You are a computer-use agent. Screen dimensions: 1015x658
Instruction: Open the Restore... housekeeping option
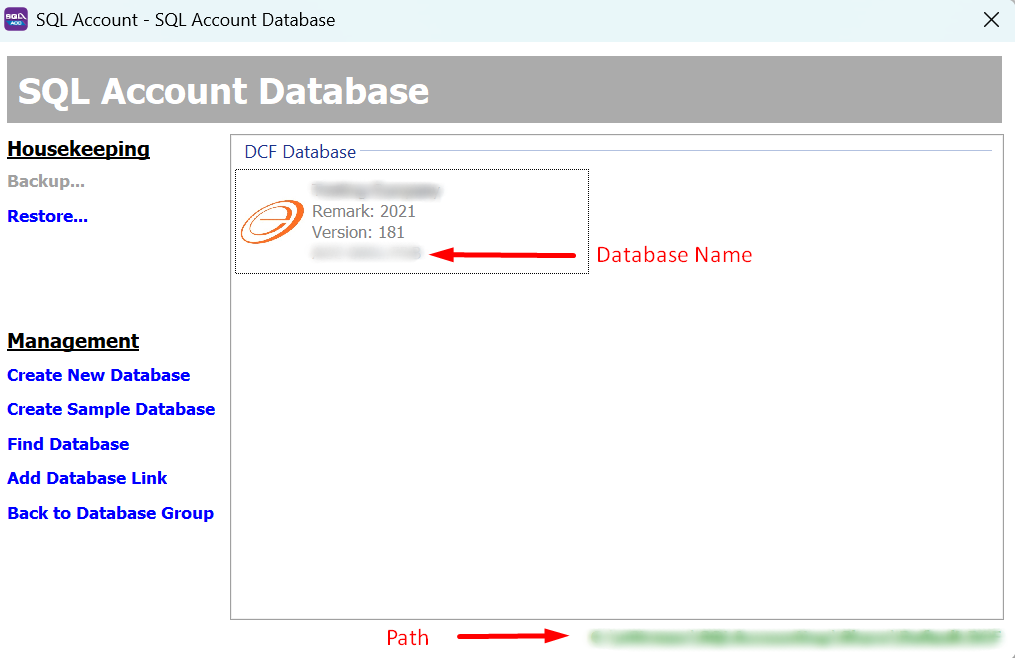(x=47, y=216)
